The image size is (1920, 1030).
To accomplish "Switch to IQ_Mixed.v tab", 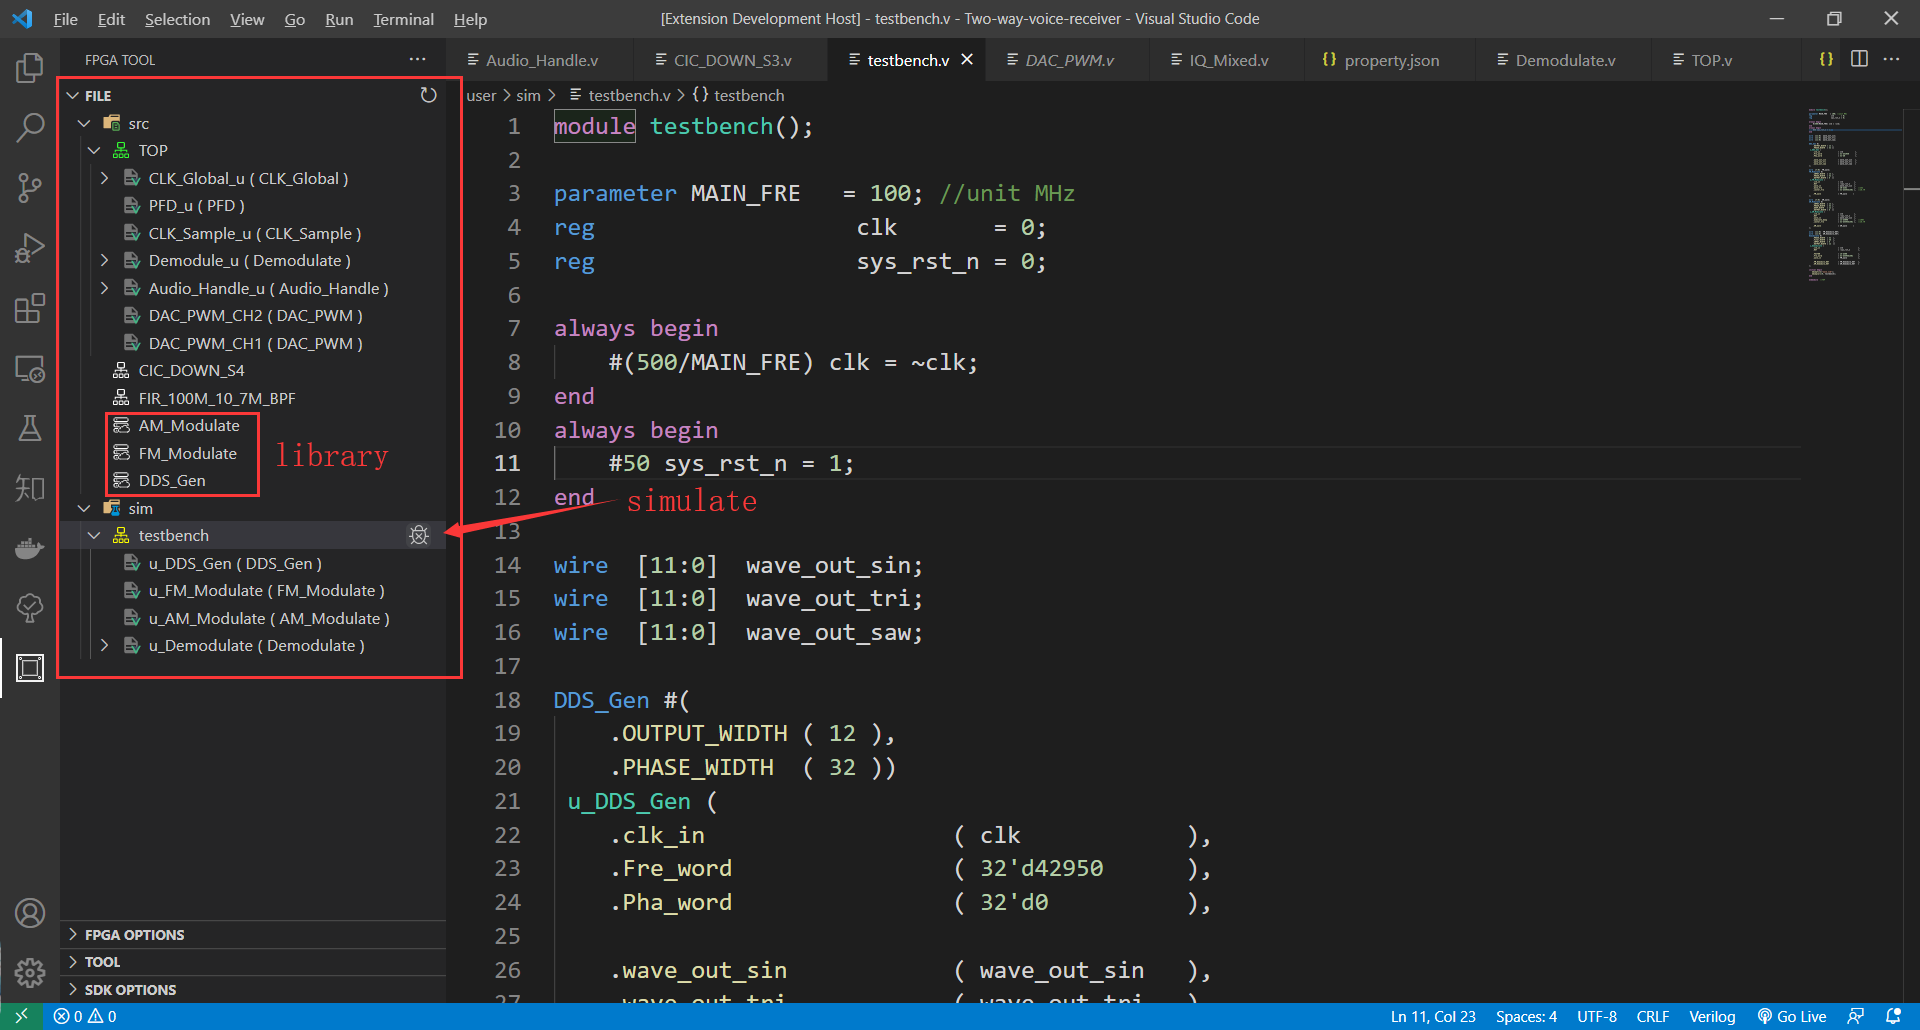I will pos(1228,60).
